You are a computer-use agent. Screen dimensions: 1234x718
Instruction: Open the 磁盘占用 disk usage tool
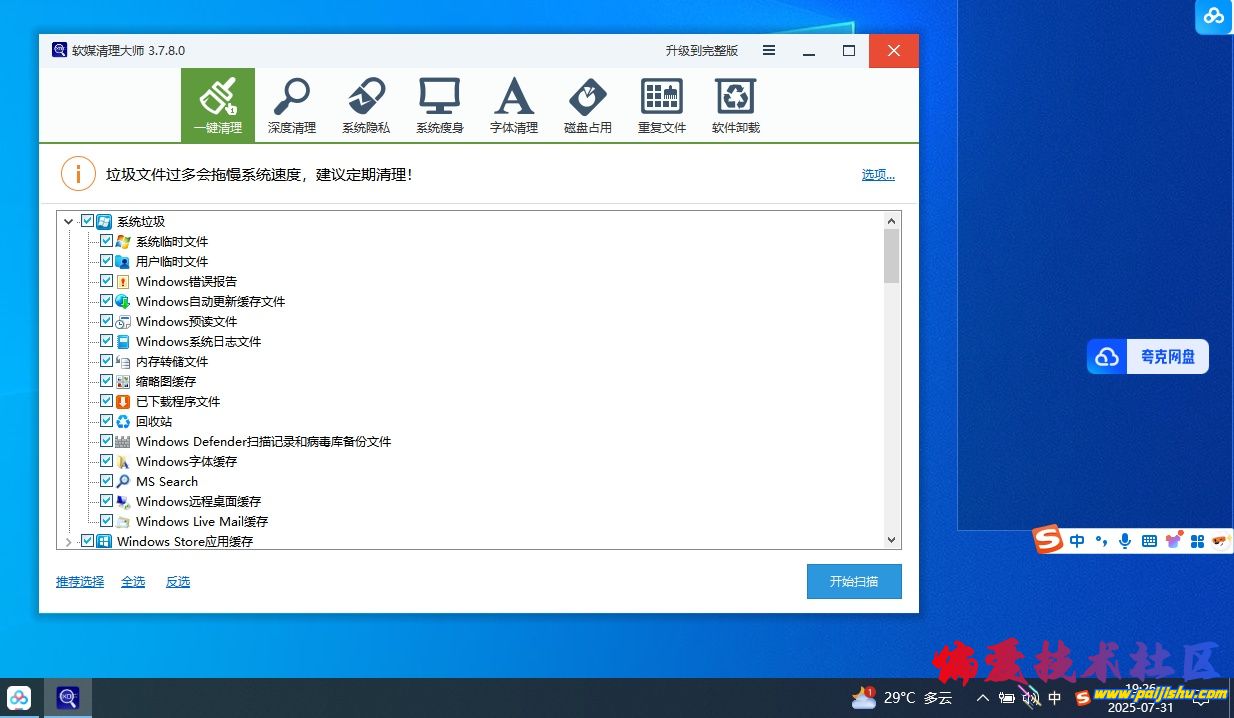(588, 106)
